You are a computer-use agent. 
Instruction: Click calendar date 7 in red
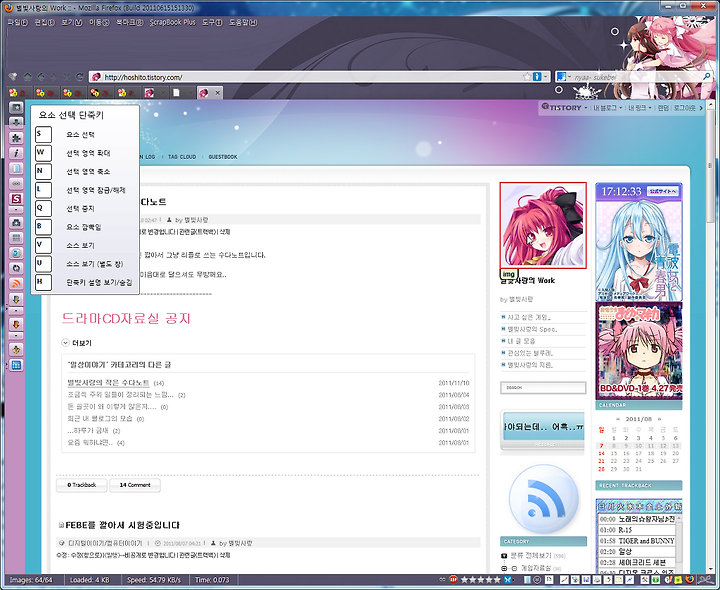coord(602,446)
